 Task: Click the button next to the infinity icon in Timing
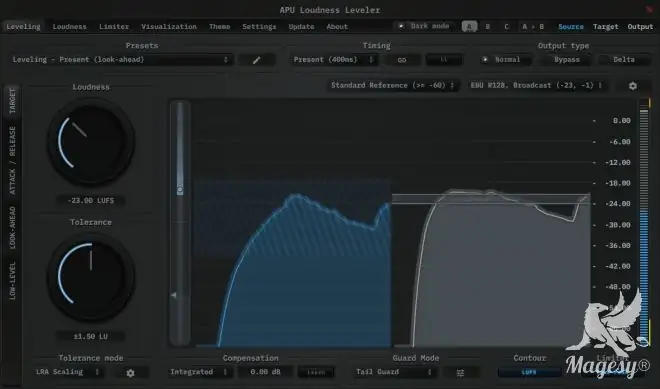(444, 60)
